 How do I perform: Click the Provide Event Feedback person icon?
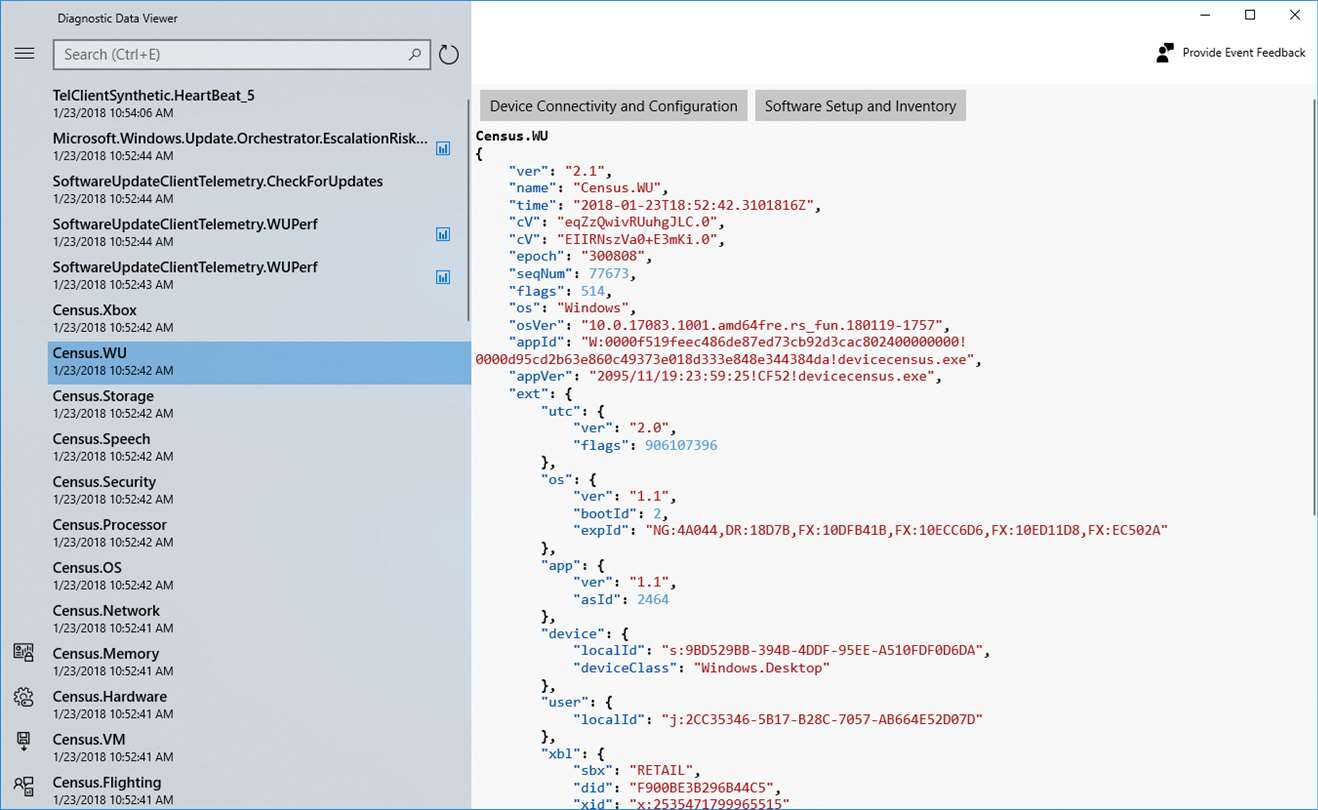point(1164,53)
